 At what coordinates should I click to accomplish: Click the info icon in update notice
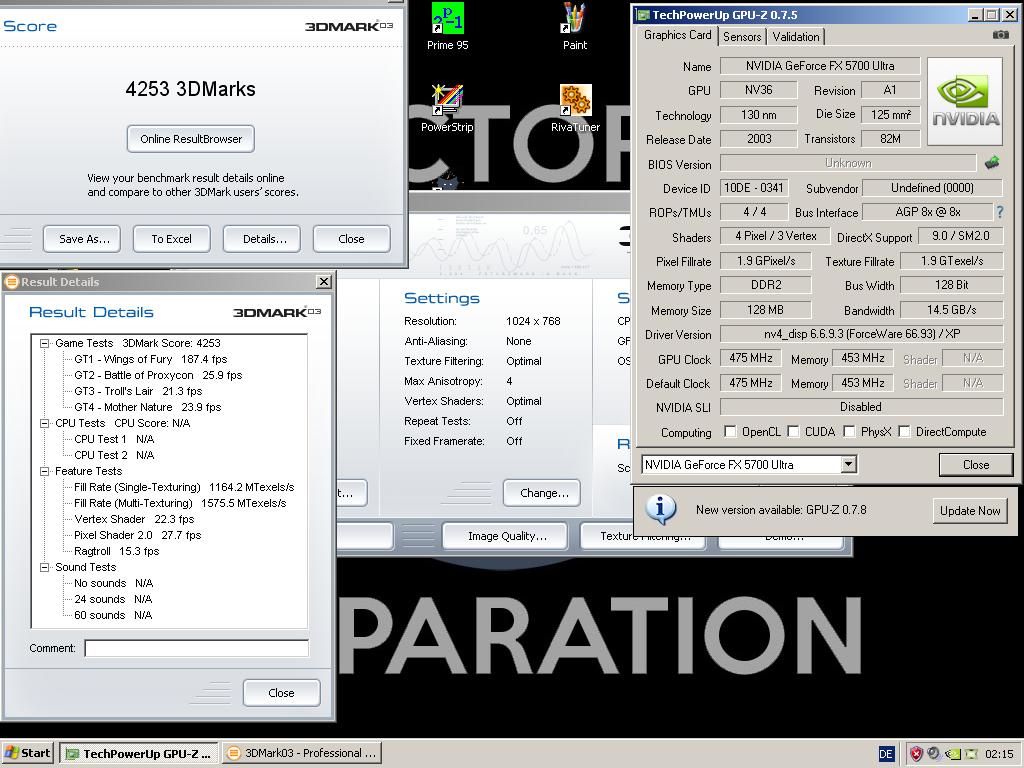[661, 509]
